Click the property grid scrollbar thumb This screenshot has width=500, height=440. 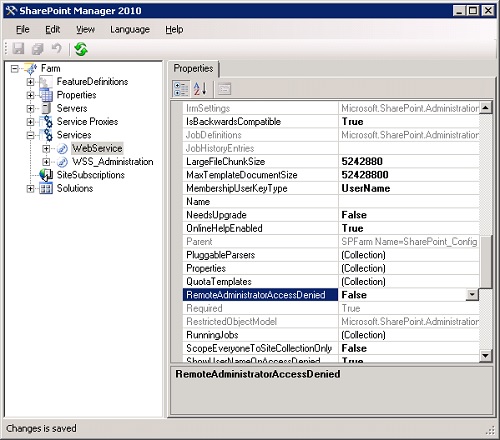(486, 262)
